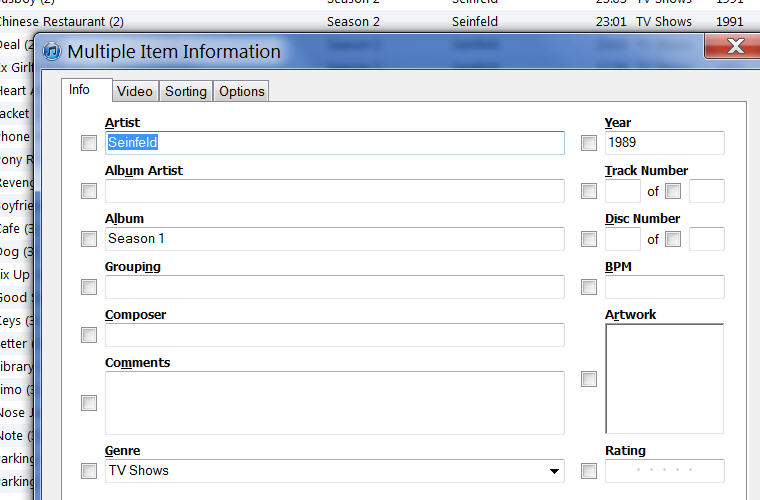Check the Album field checkbox
Screen dimensions: 760x500
pos(89,239)
